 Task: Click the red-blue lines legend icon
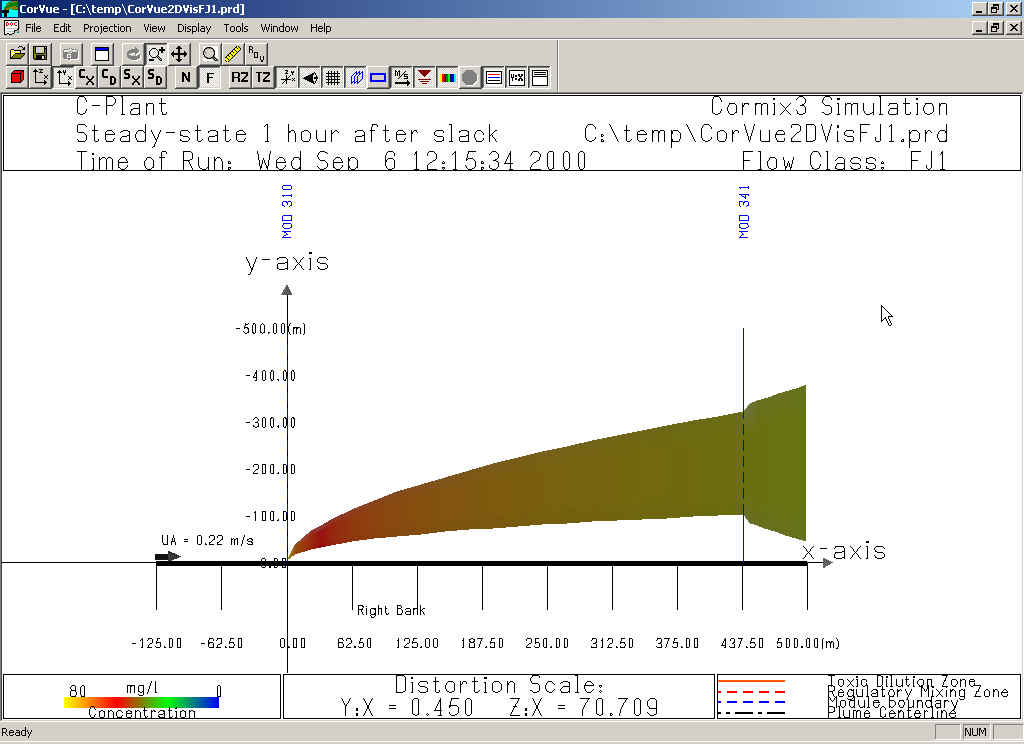[x=494, y=77]
